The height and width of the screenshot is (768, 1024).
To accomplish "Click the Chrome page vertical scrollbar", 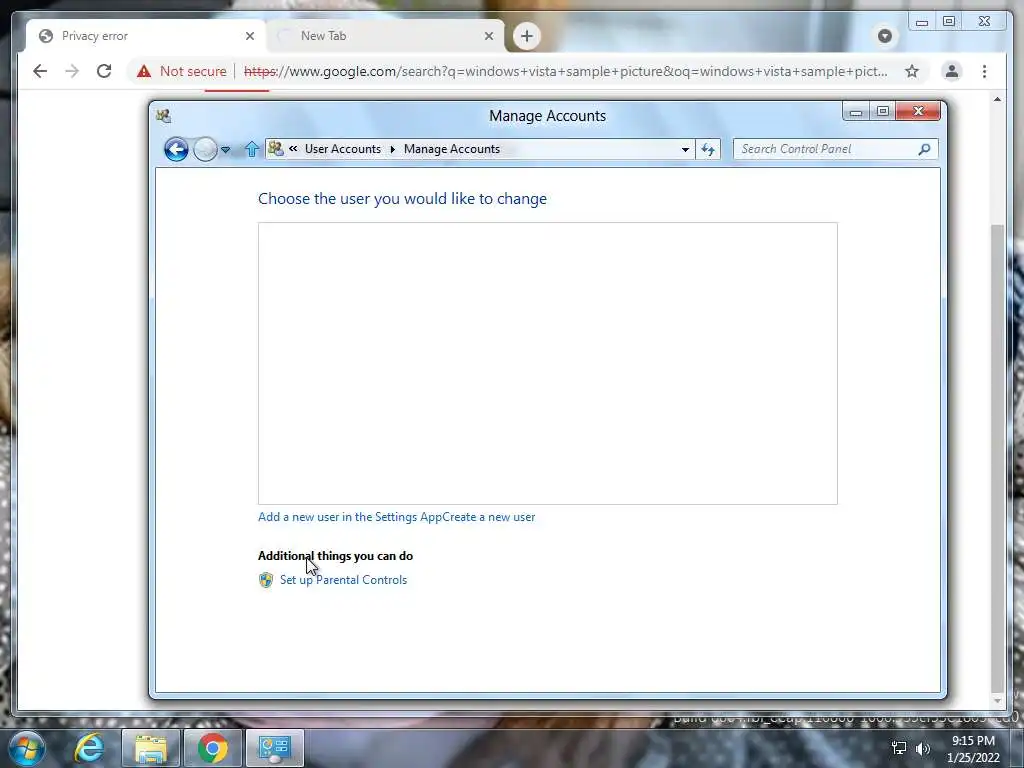I will pyautogui.click(x=997, y=457).
